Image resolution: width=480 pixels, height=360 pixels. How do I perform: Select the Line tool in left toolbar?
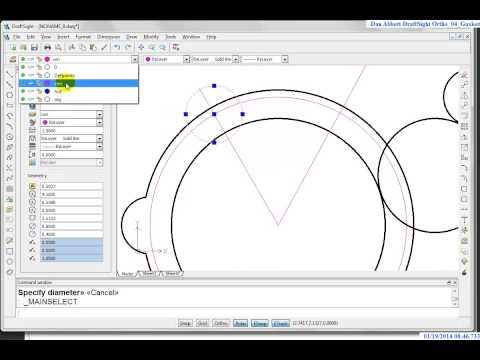pyautogui.click(x=10, y=74)
